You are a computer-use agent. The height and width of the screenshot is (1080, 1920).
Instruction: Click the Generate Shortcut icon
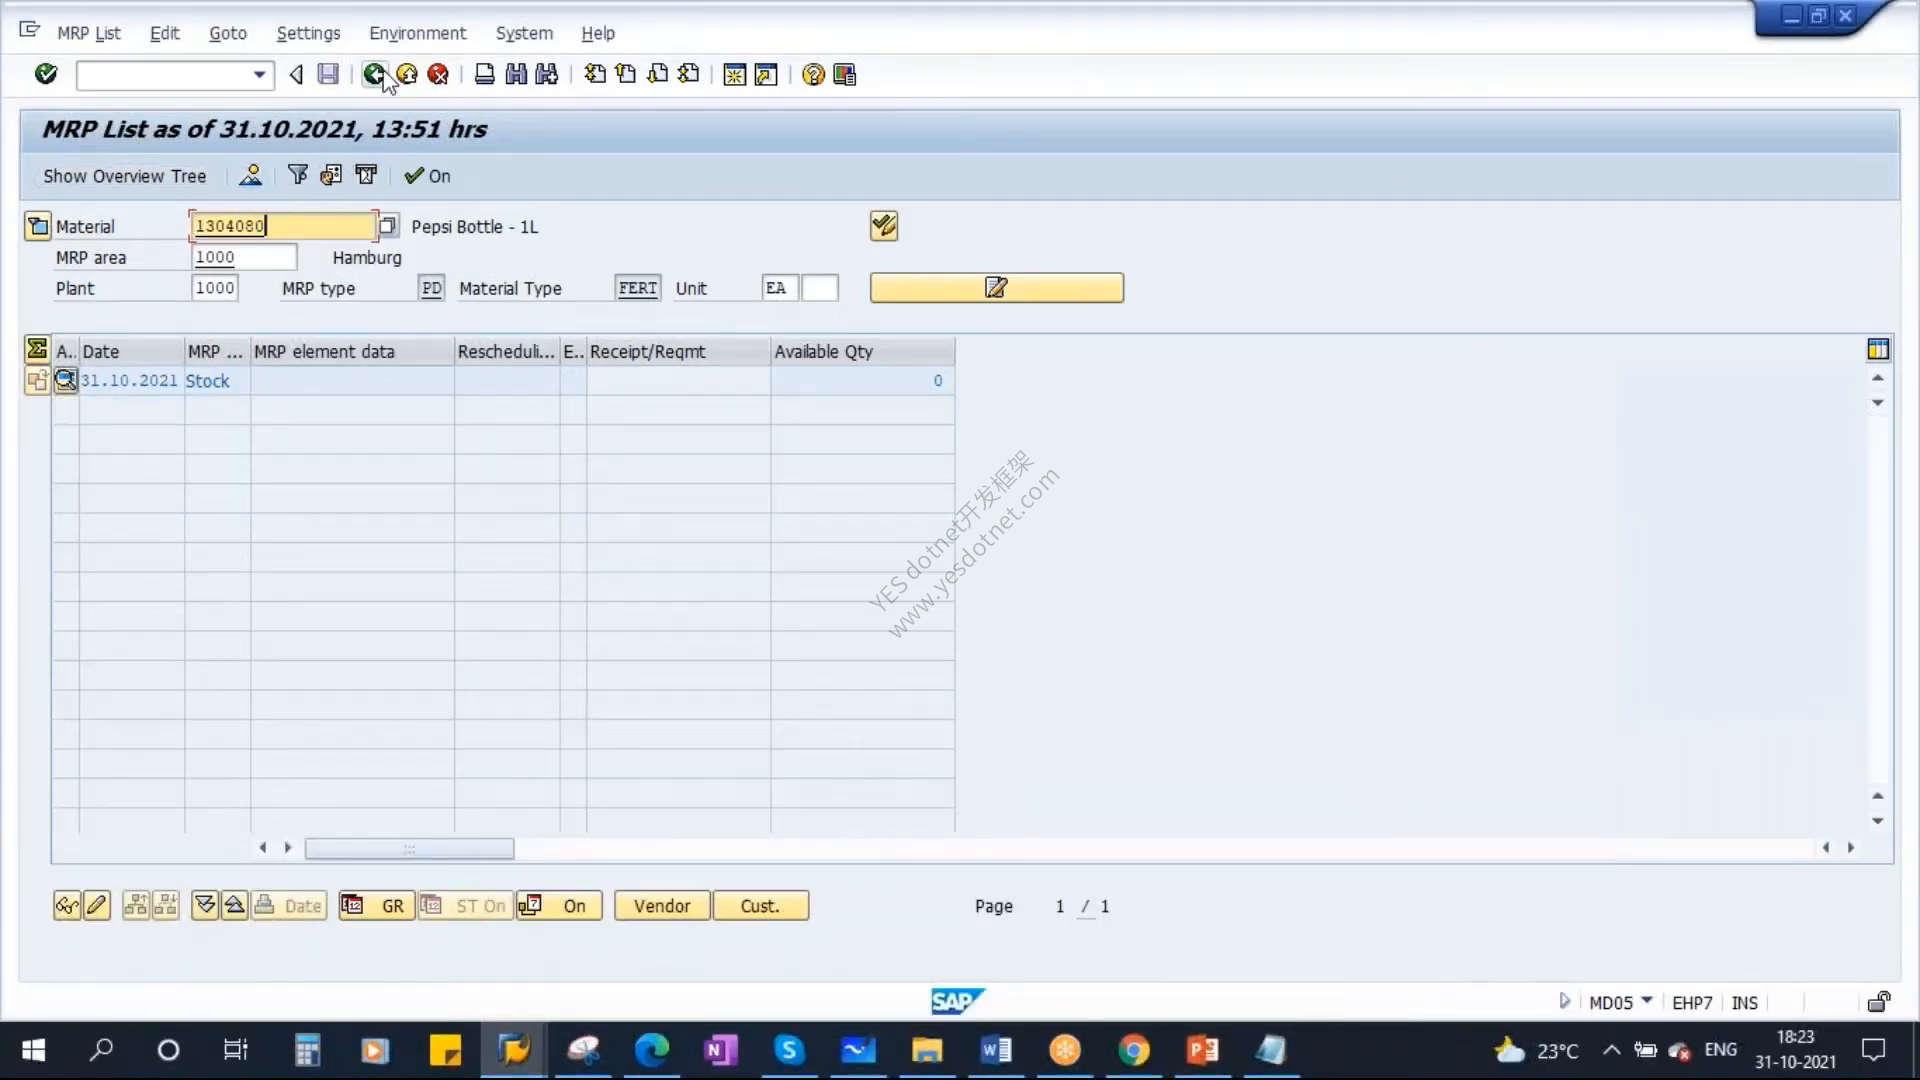[766, 75]
